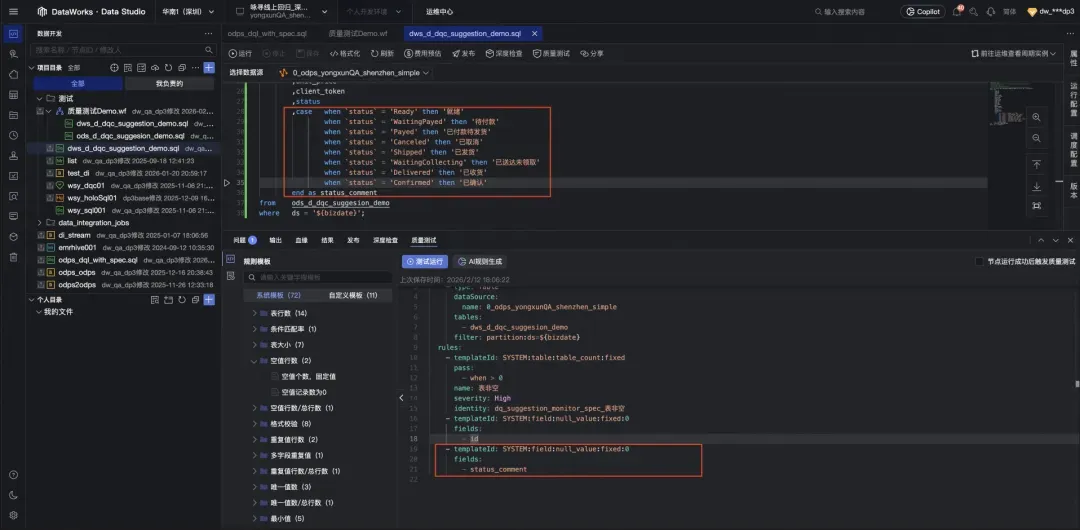Open the hamburger main menu

(13, 12)
